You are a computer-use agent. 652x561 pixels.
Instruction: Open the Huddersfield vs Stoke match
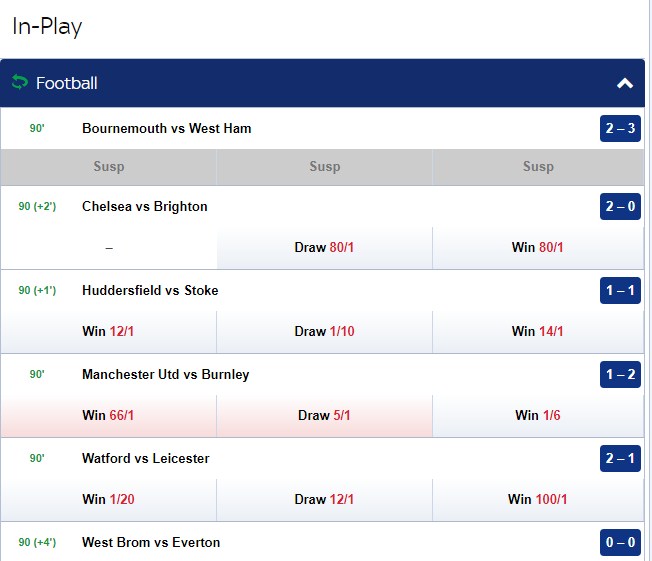(x=150, y=290)
